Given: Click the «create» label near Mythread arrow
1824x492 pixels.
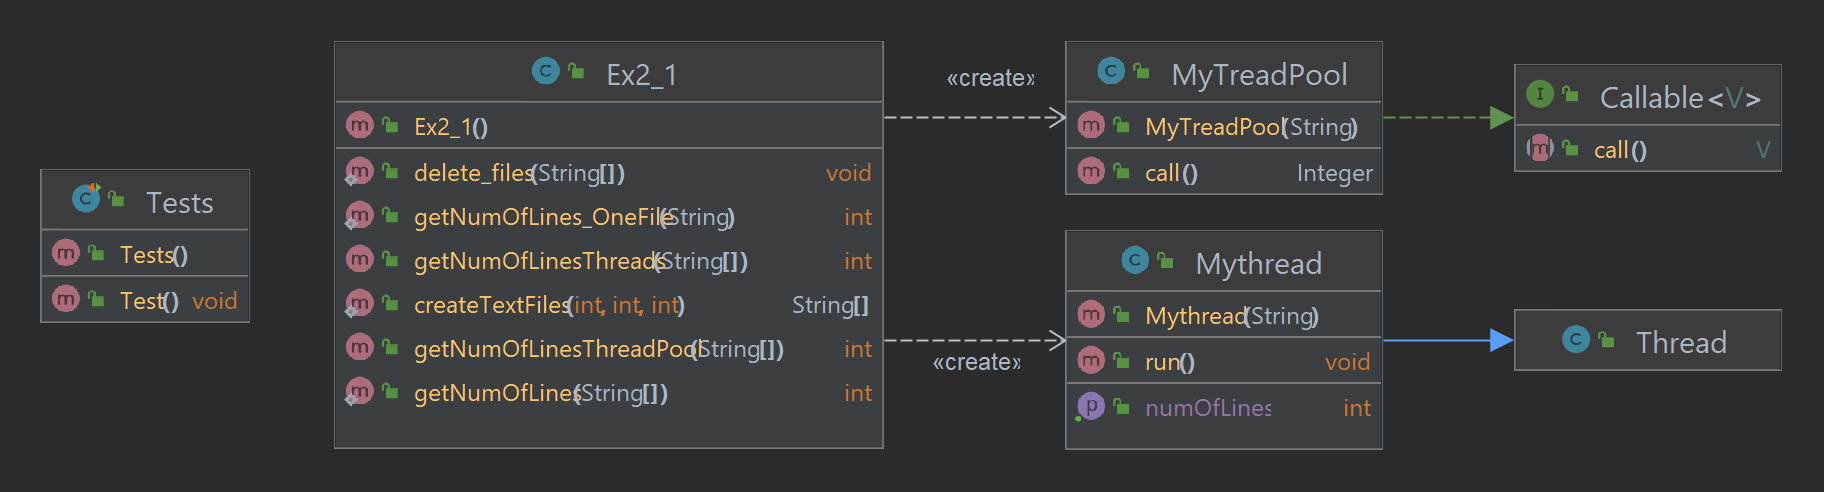Looking at the screenshot, I should click(977, 362).
